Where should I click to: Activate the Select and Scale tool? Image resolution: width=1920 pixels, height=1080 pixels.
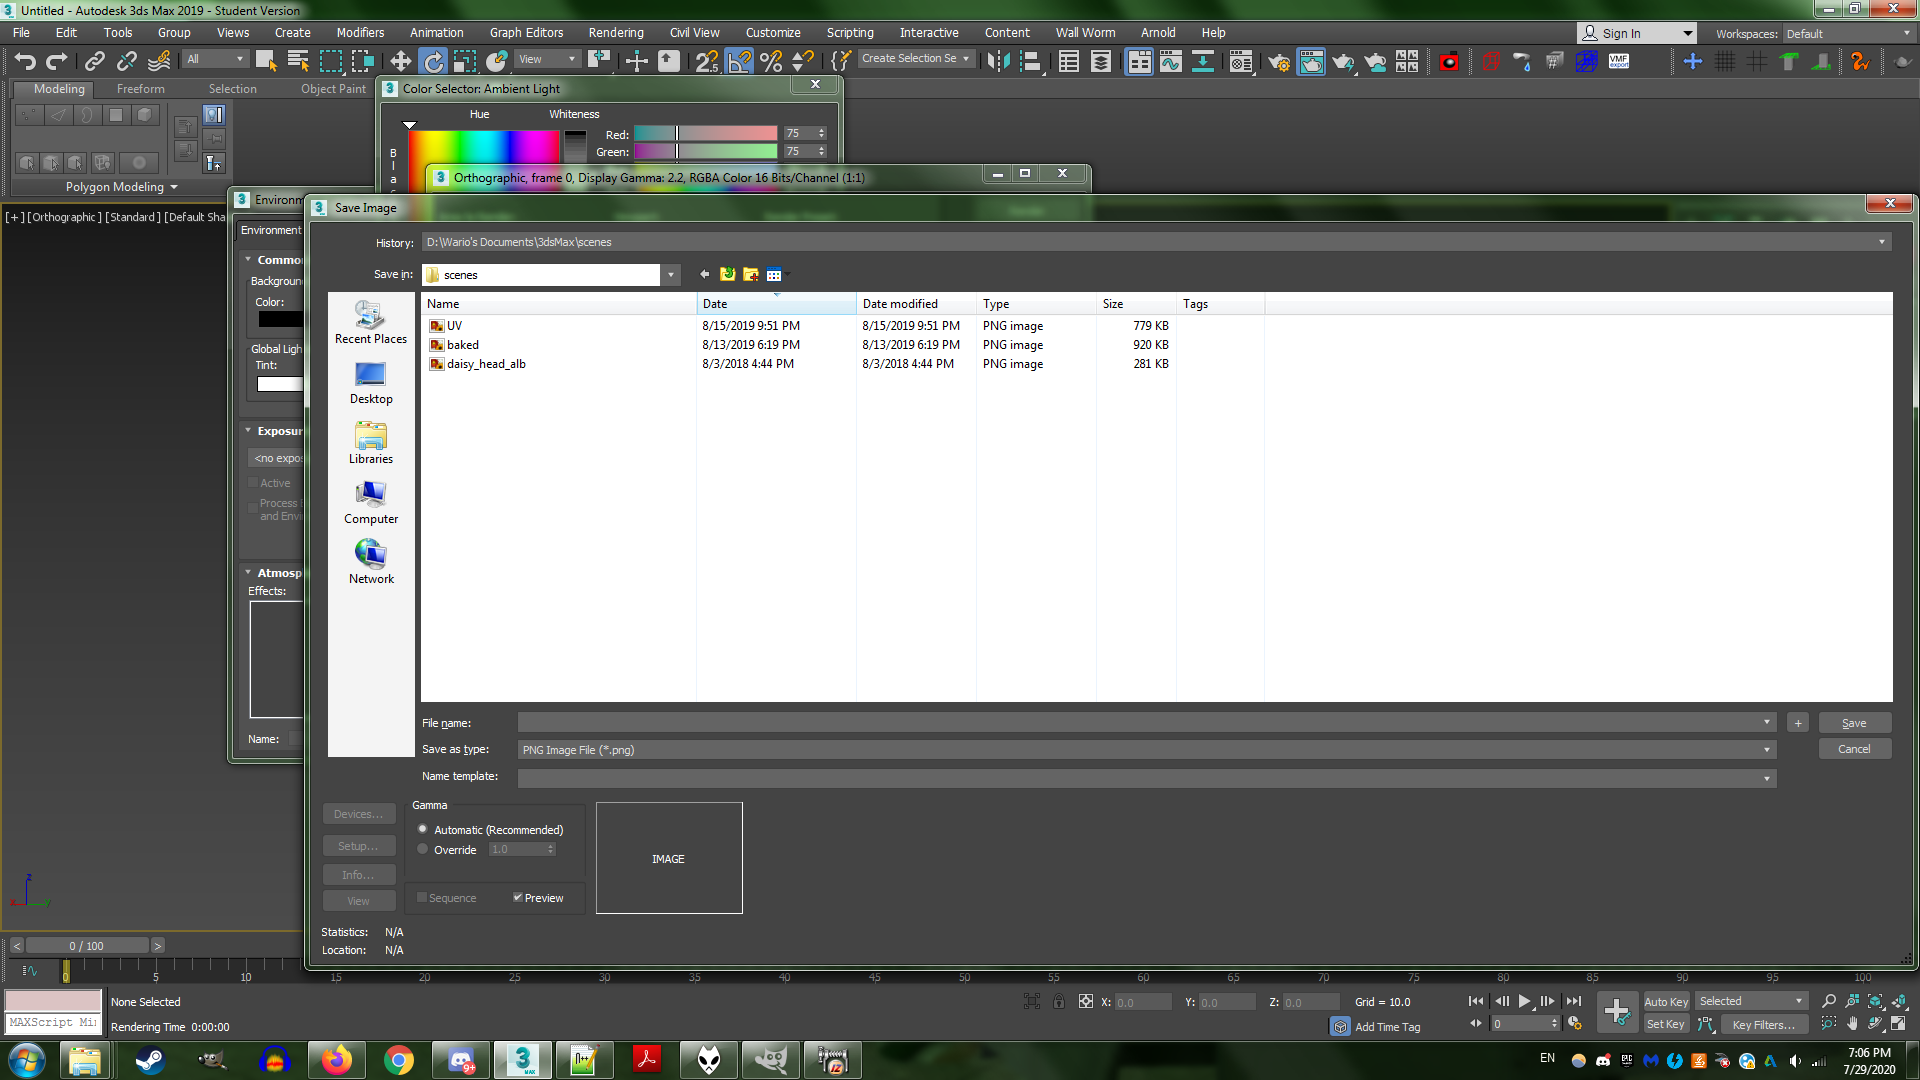coord(465,61)
